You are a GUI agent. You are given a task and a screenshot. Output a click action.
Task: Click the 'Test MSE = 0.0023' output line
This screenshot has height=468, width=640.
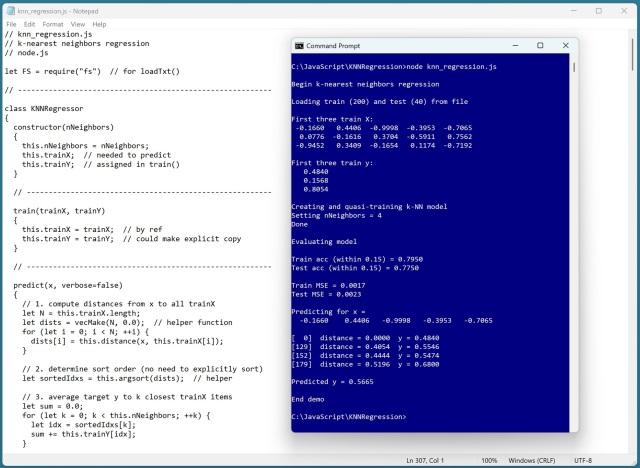click(326, 294)
